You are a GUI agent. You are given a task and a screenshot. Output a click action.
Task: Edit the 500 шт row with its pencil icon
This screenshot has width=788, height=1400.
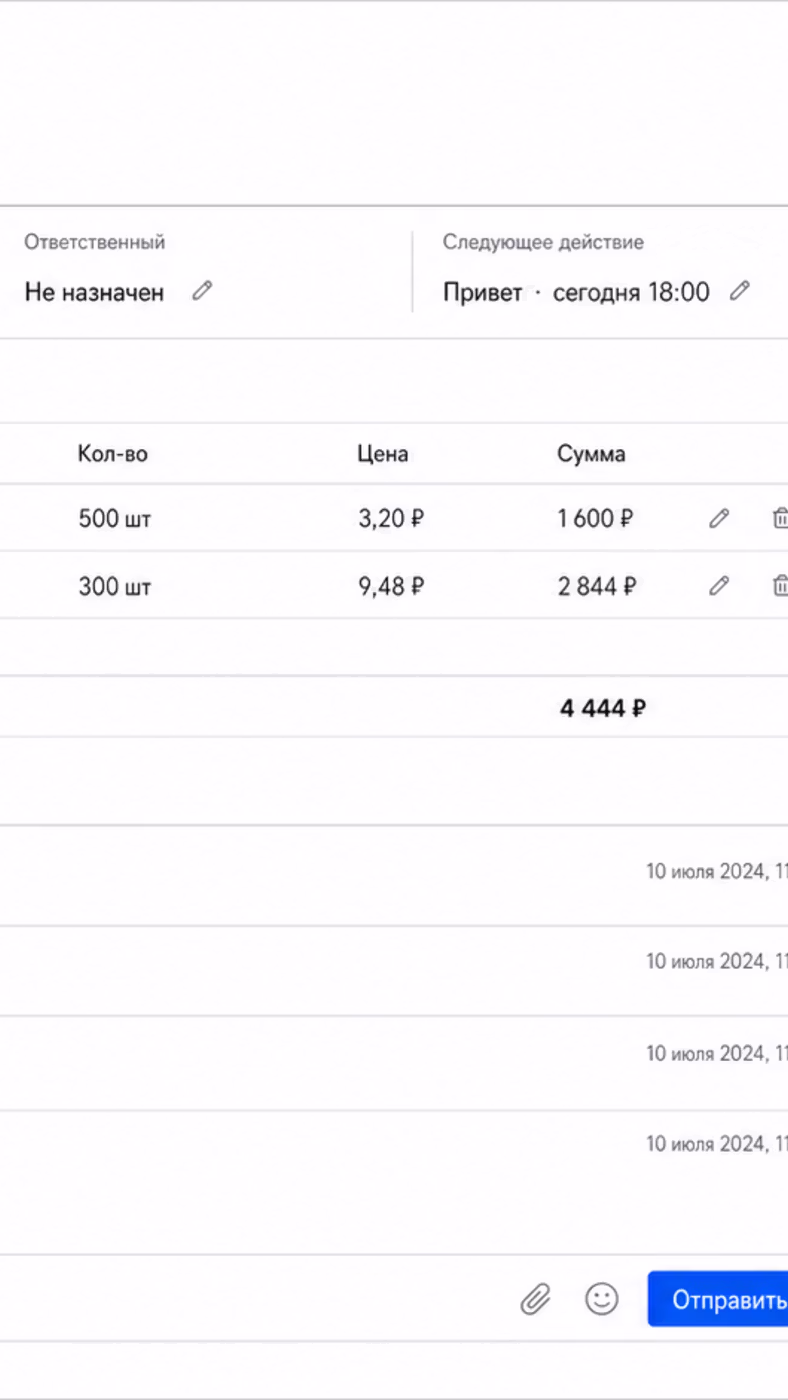click(718, 518)
